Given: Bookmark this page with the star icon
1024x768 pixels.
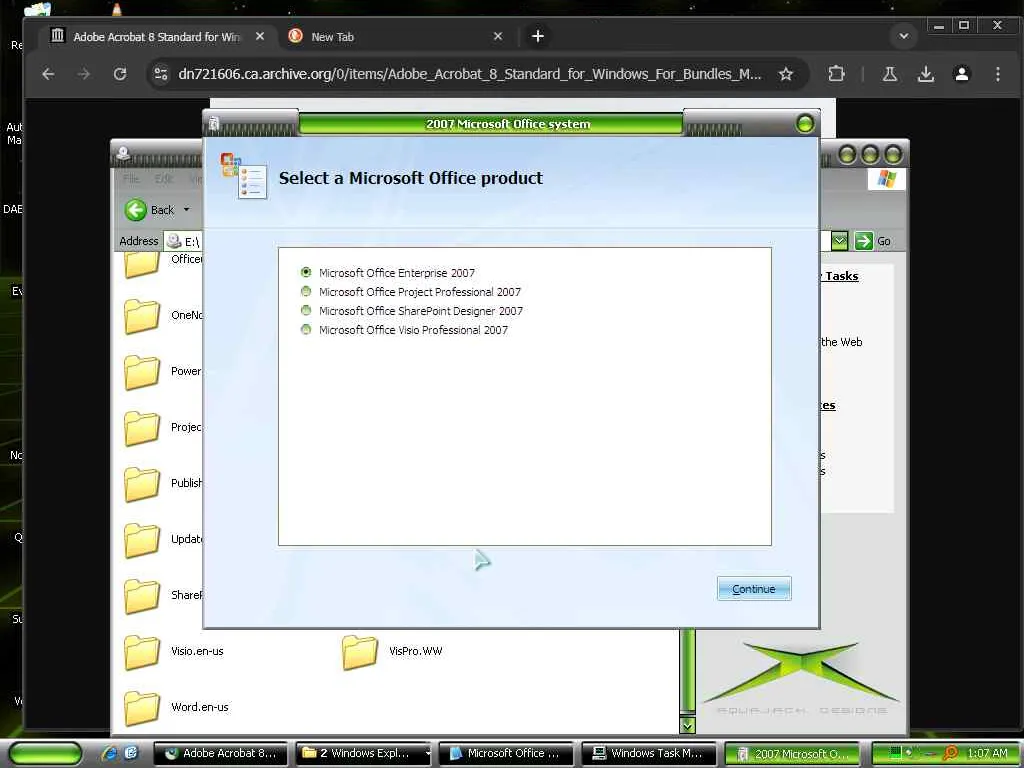Looking at the screenshot, I should click(786, 74).
